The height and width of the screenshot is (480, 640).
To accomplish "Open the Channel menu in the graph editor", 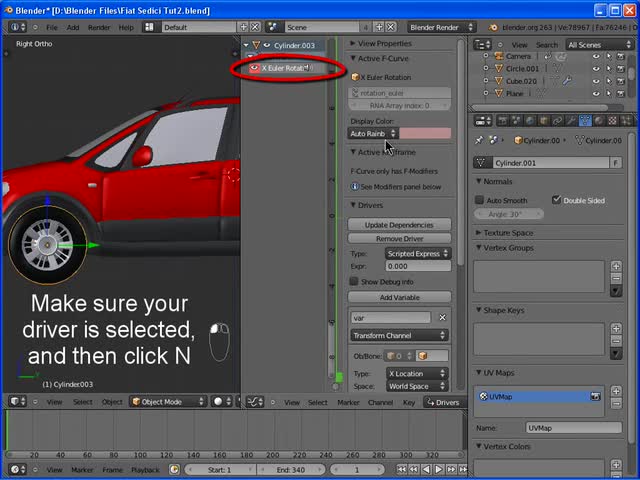I will tap(380, 402).
